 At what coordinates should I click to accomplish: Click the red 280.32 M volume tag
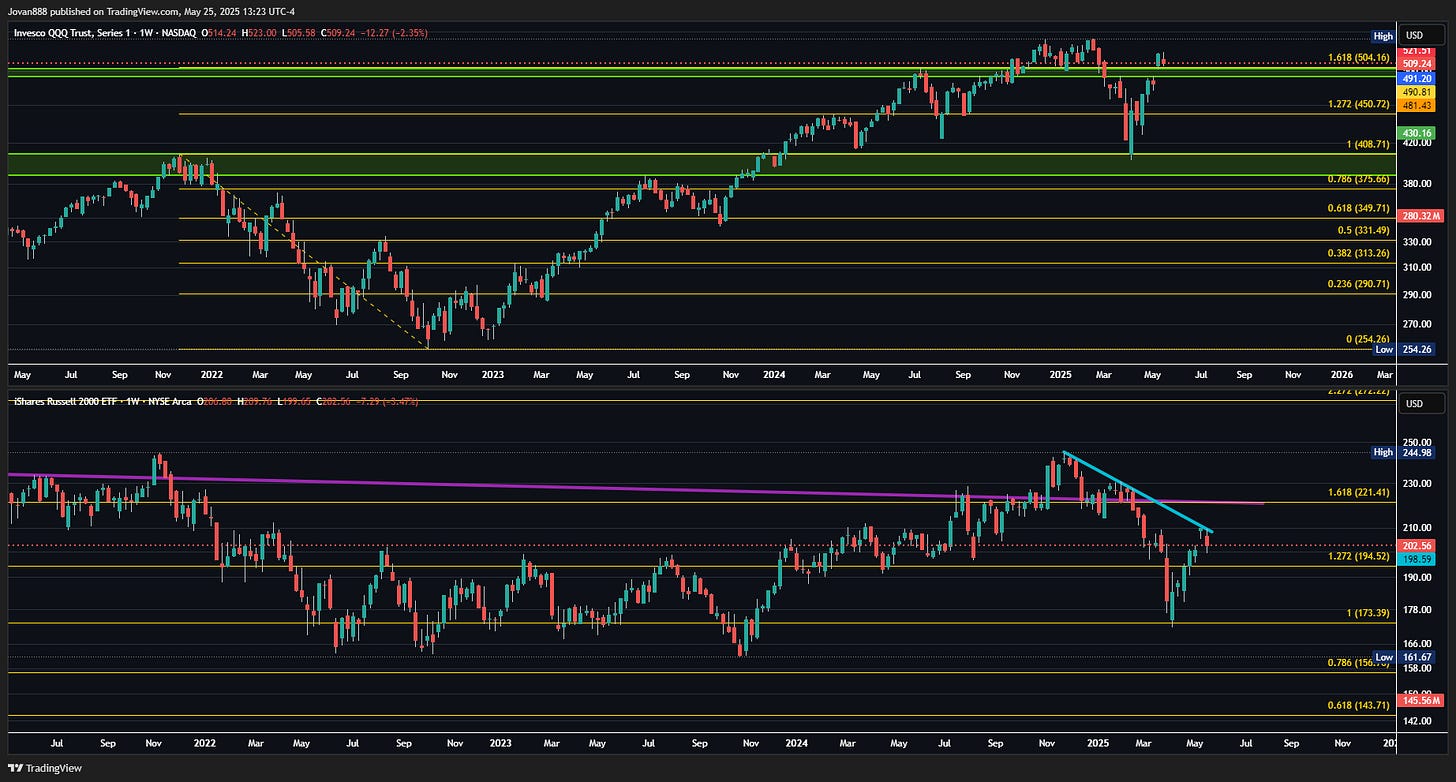click(x=1421, y=216)
